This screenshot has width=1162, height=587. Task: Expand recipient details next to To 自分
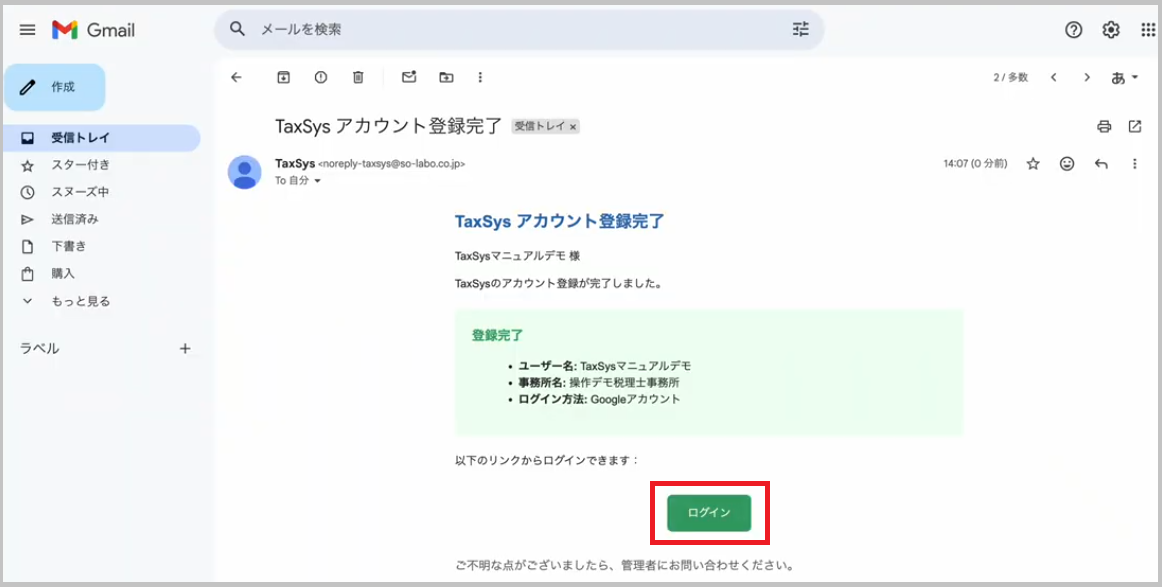[x=317, y=181]
